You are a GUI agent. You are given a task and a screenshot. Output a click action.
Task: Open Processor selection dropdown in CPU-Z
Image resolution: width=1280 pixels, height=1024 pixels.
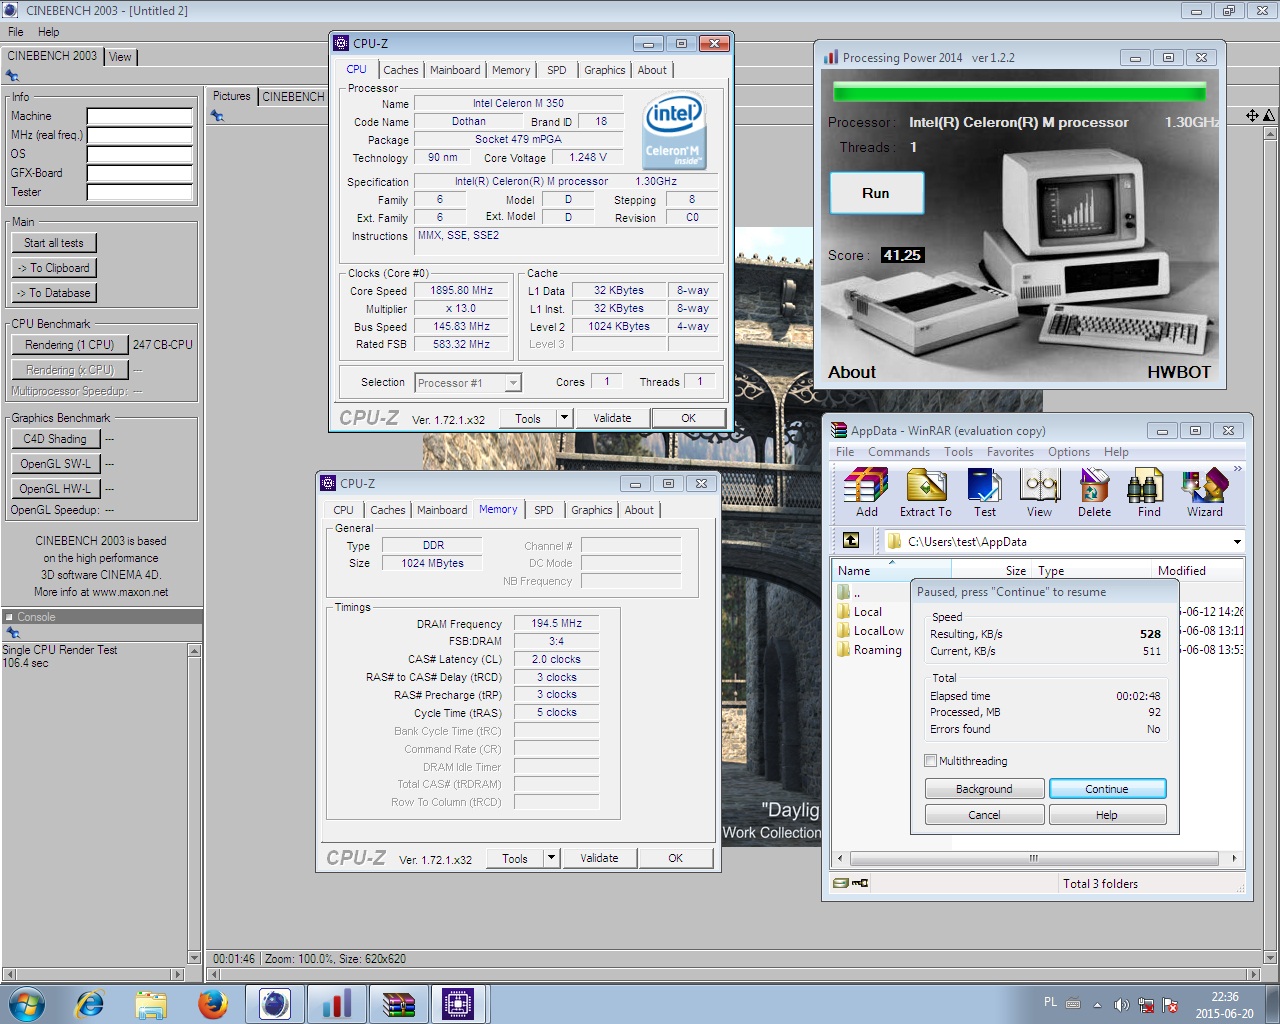pyautogui.click(x=512, y=383)
